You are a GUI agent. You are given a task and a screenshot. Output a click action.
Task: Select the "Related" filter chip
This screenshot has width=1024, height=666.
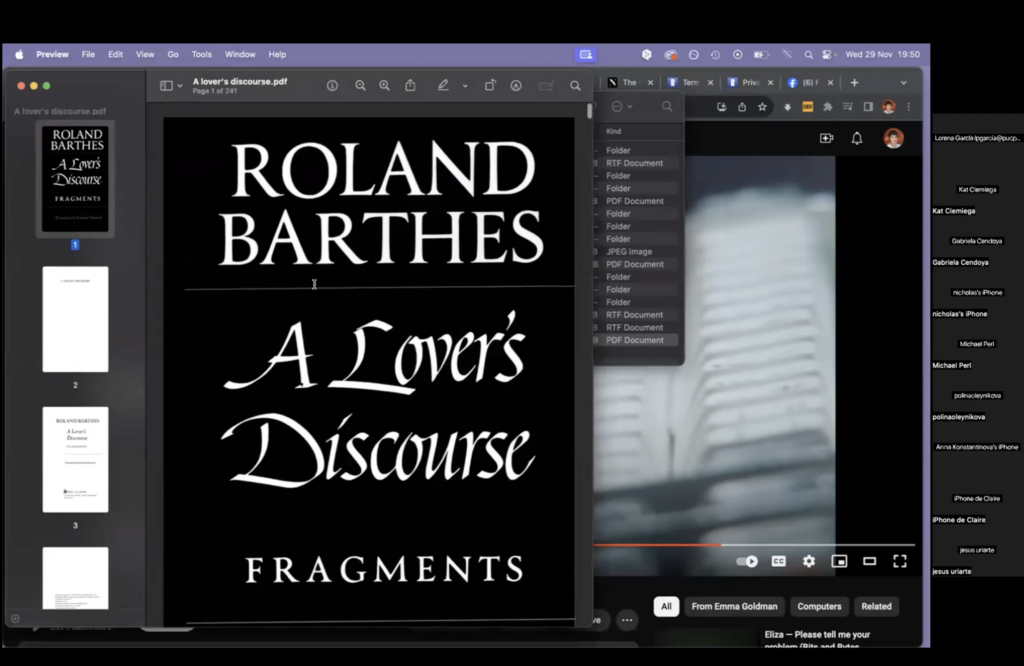pos(876,607)
